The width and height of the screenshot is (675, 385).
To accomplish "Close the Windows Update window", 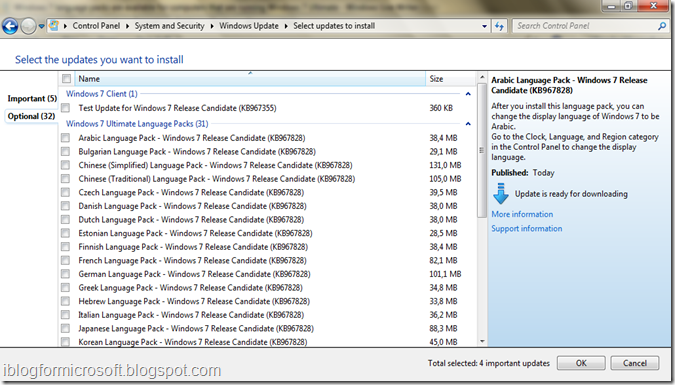I will coord(653,6).
